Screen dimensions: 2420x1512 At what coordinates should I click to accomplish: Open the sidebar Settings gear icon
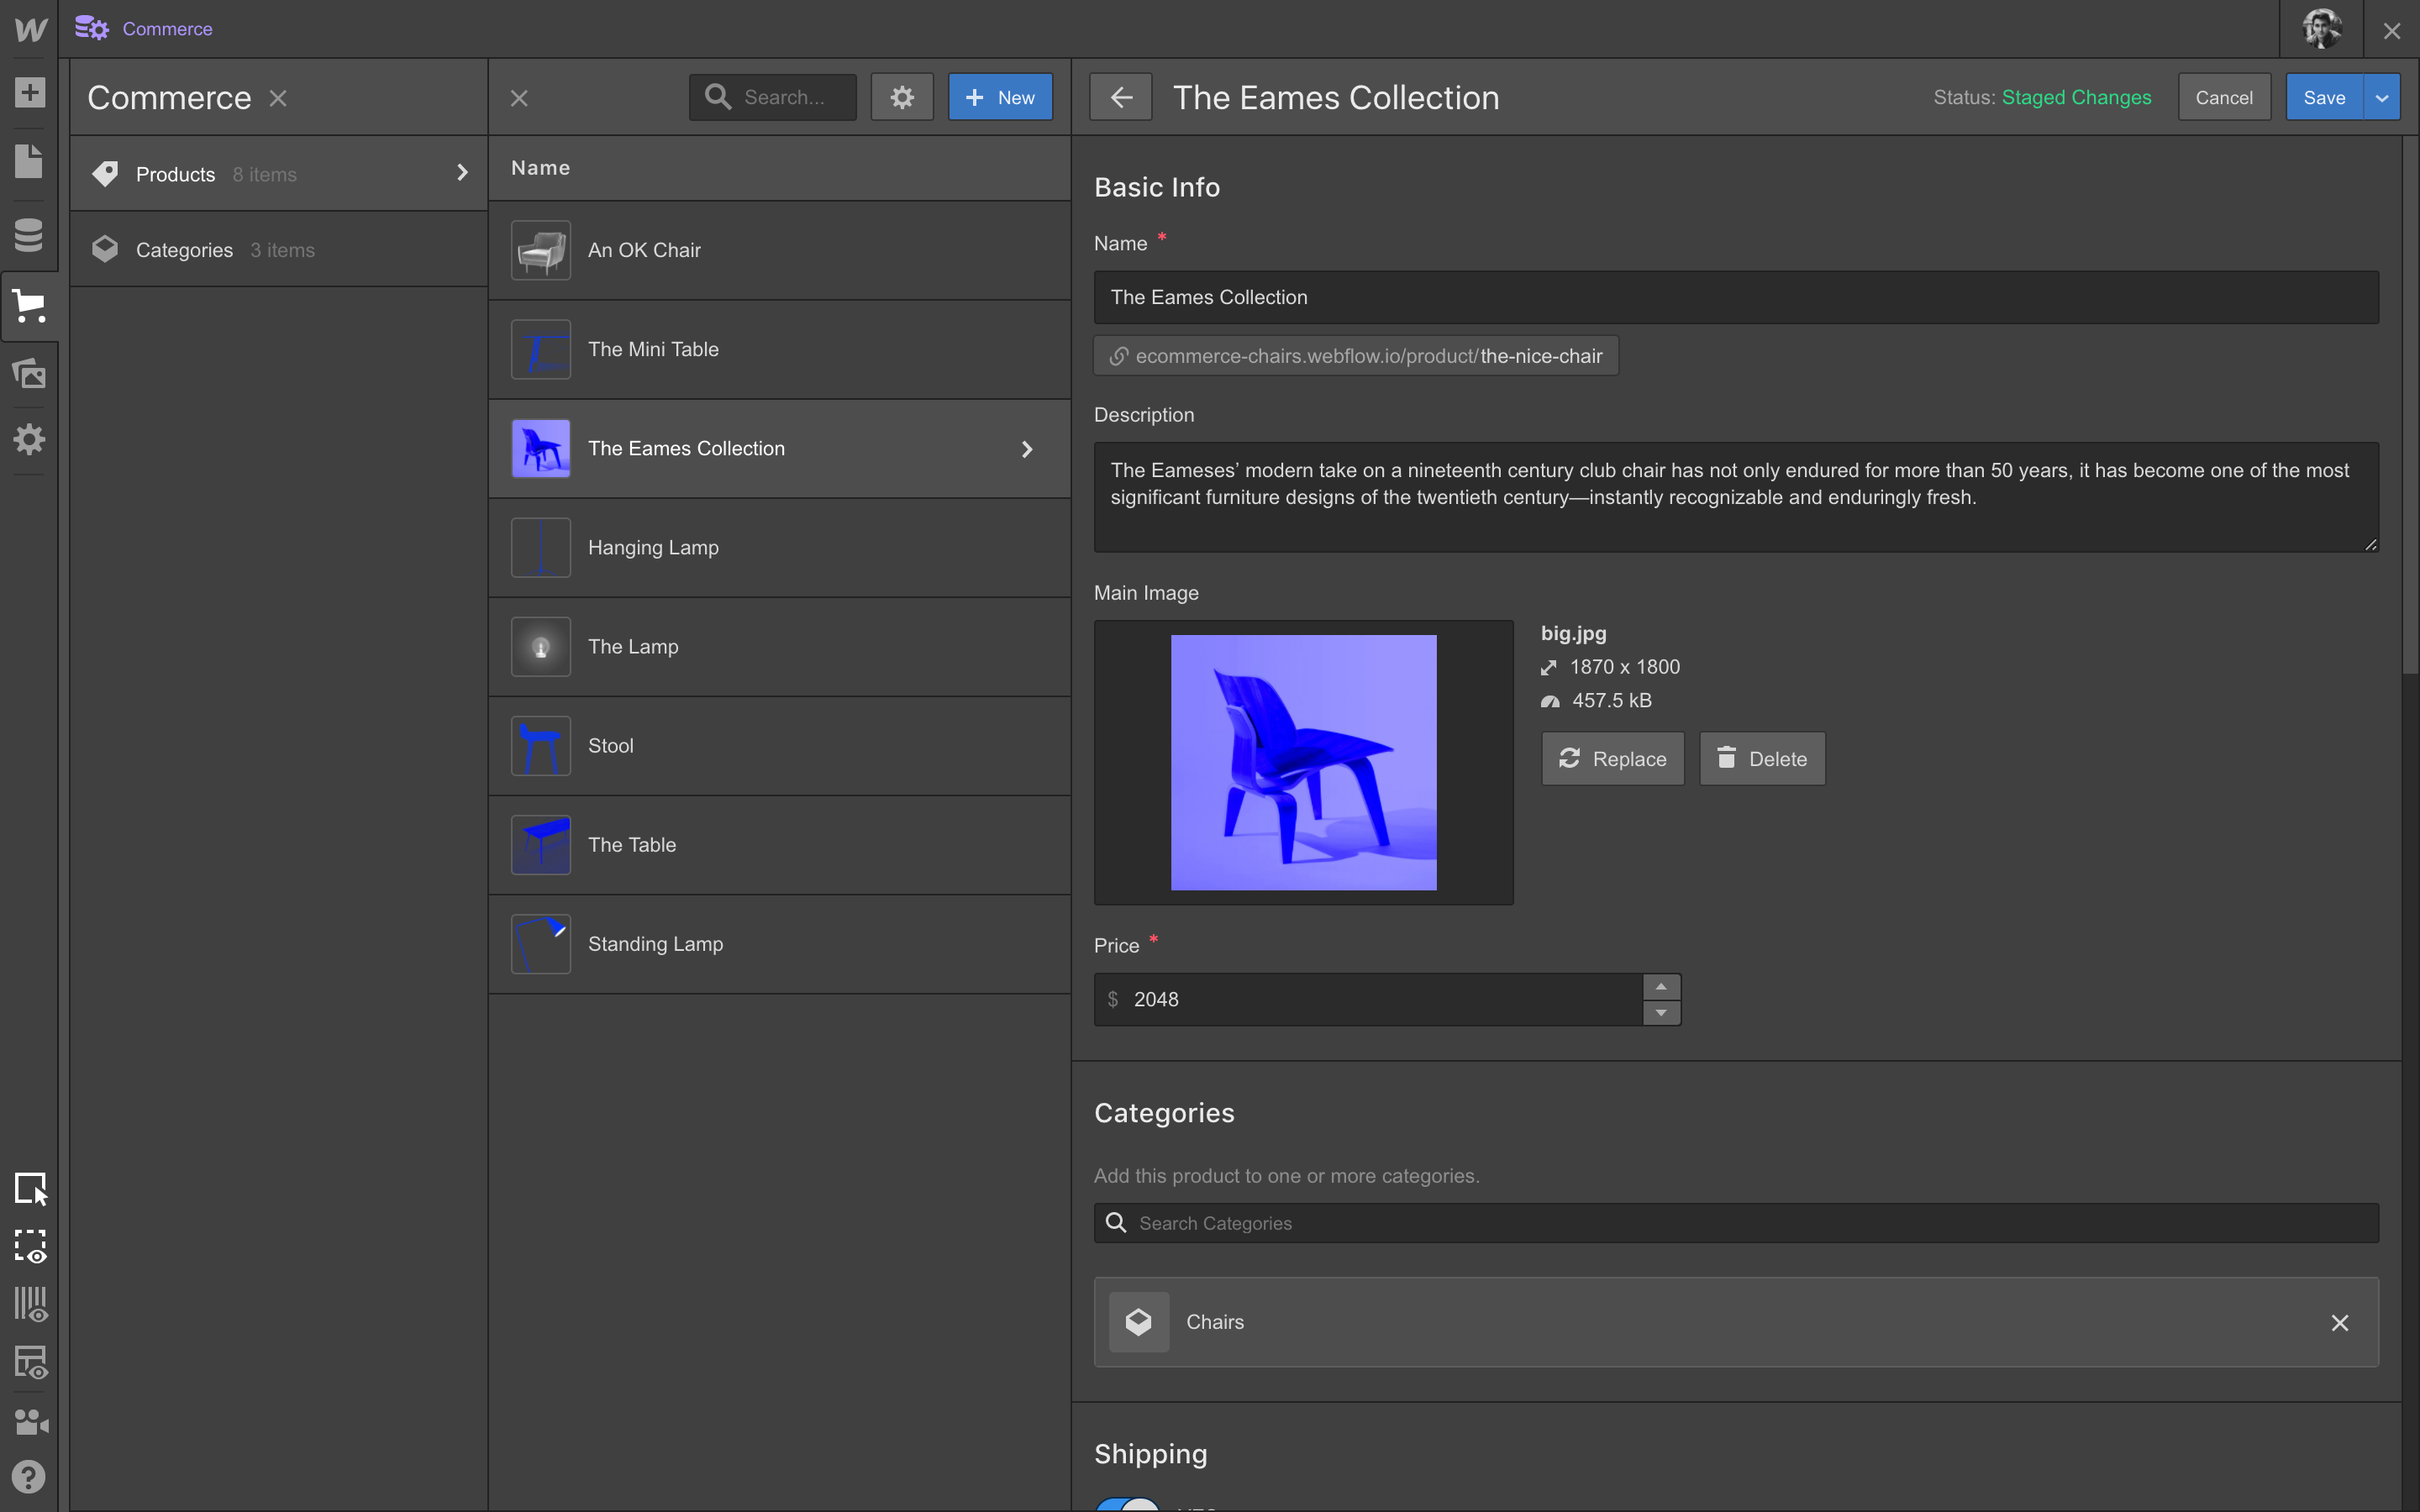point(29,439)
